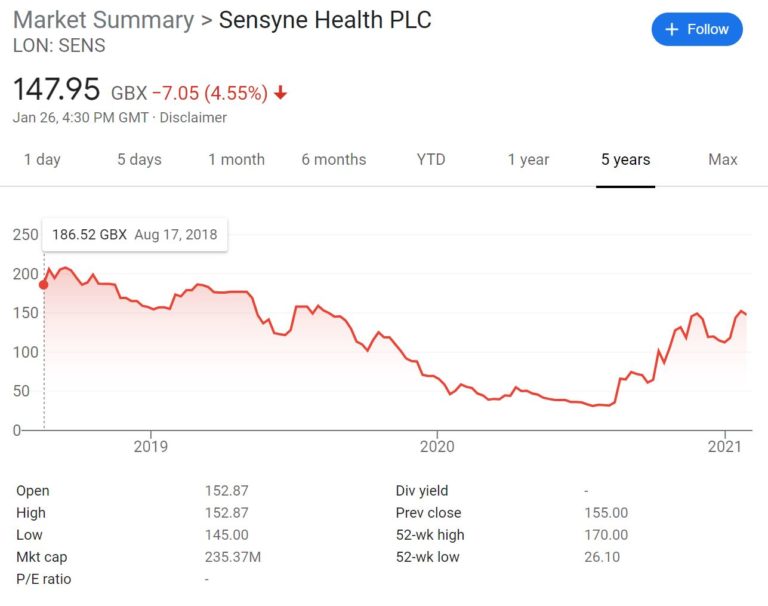
Task: Select the 1 year tab
Action: tap(528, 160)
